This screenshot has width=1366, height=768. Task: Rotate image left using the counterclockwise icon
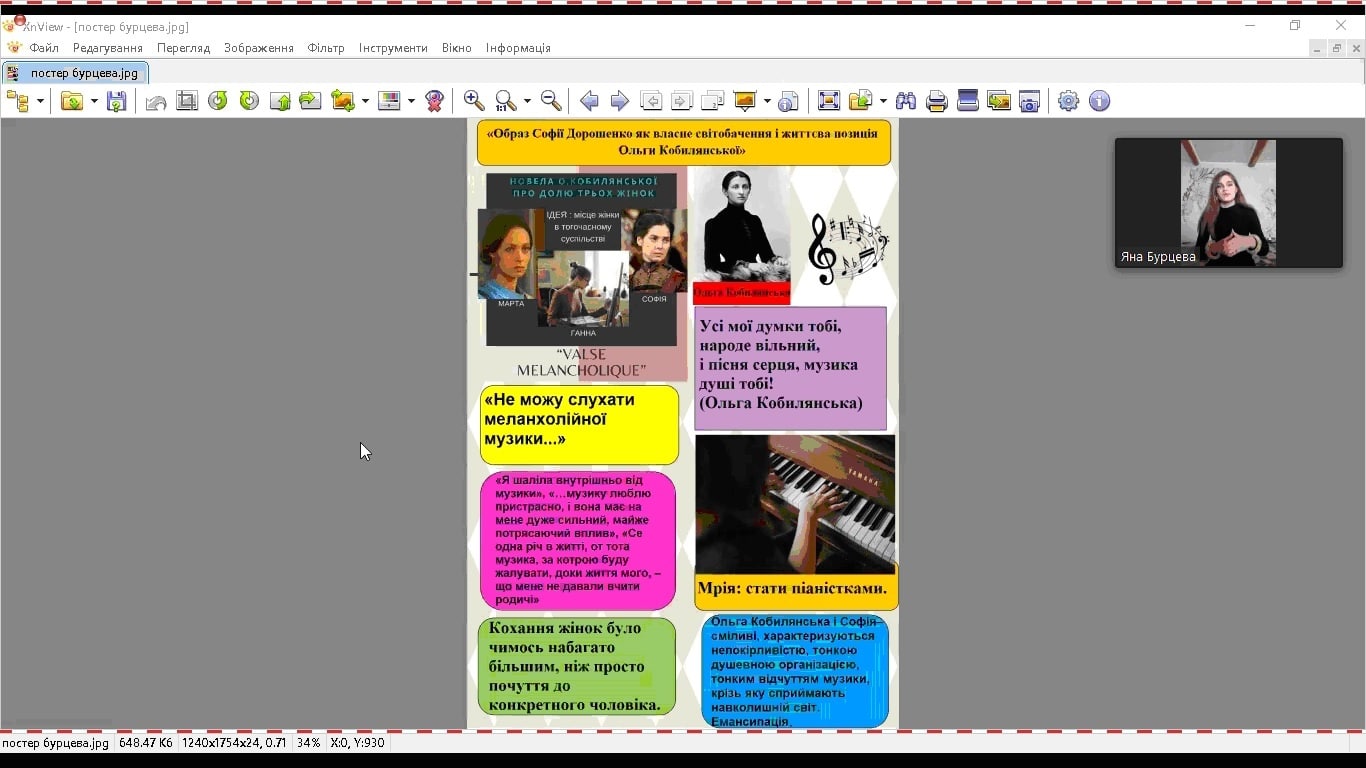point(218,101)
